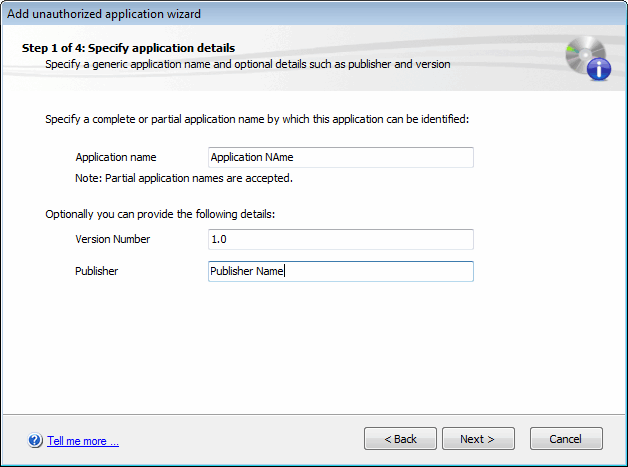Viewport: 628px width, 467px height.
Task: Go back with the '< Back' button
Action: (x=400, y=439)
